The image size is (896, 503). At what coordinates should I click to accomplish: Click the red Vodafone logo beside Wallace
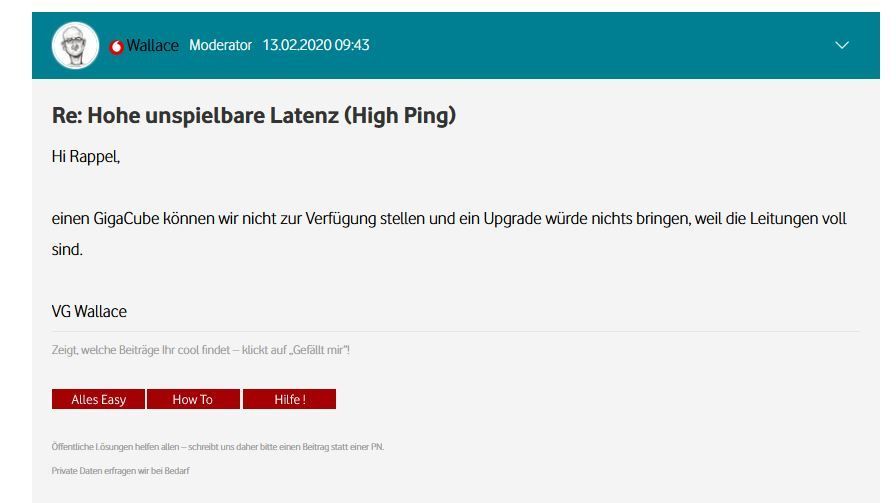tap(117, 47)
